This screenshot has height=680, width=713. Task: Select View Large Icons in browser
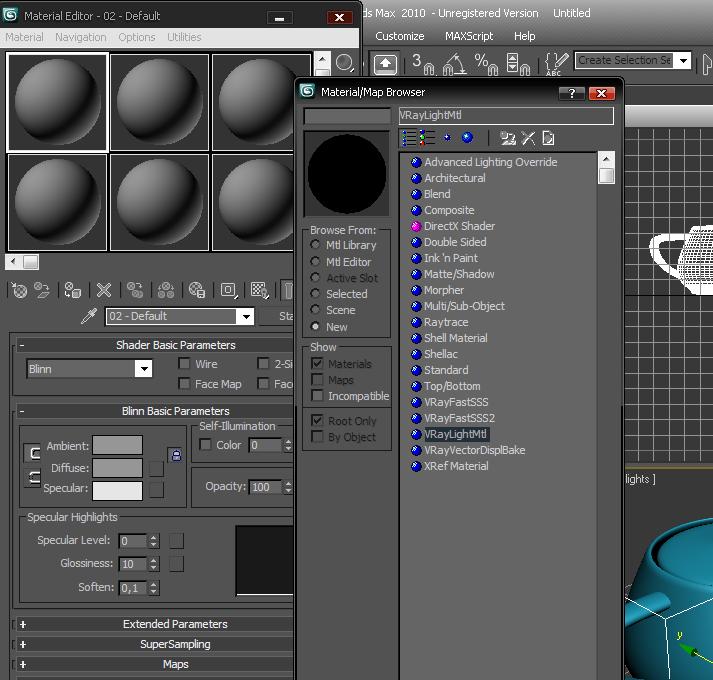(x=467, y=137)
